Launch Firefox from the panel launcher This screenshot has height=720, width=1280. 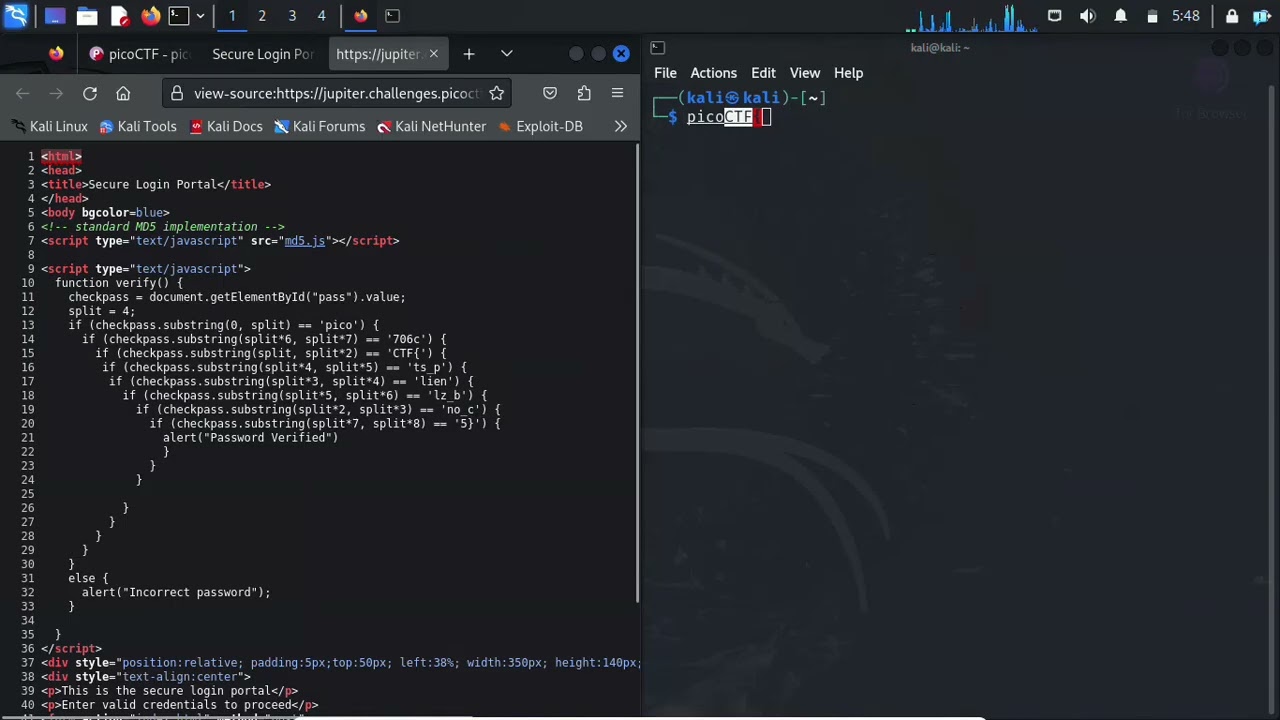150,16
